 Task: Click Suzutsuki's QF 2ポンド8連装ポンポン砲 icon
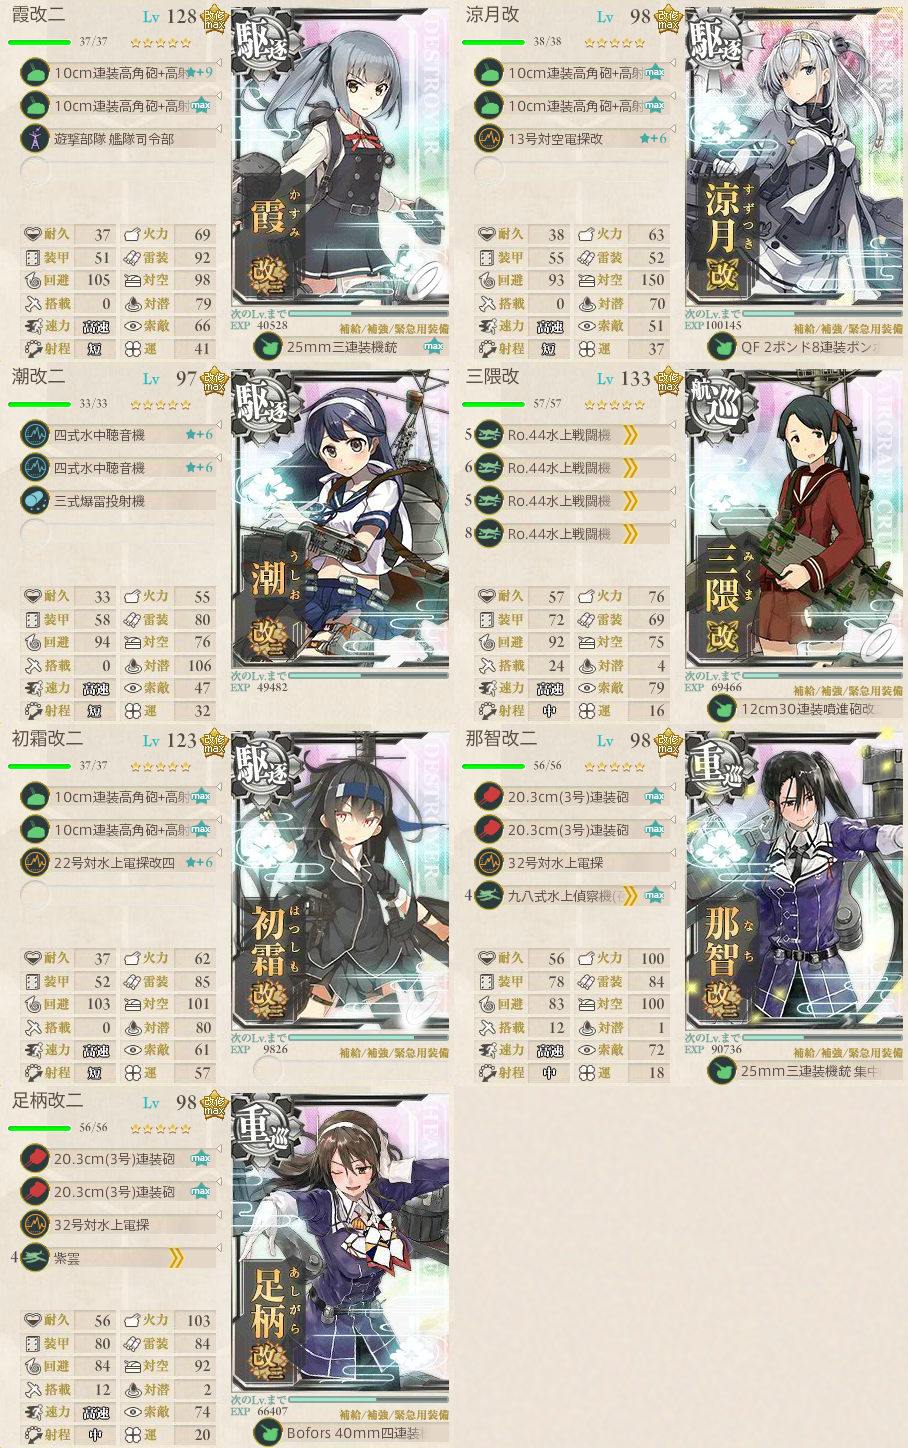tap(722, 347)
